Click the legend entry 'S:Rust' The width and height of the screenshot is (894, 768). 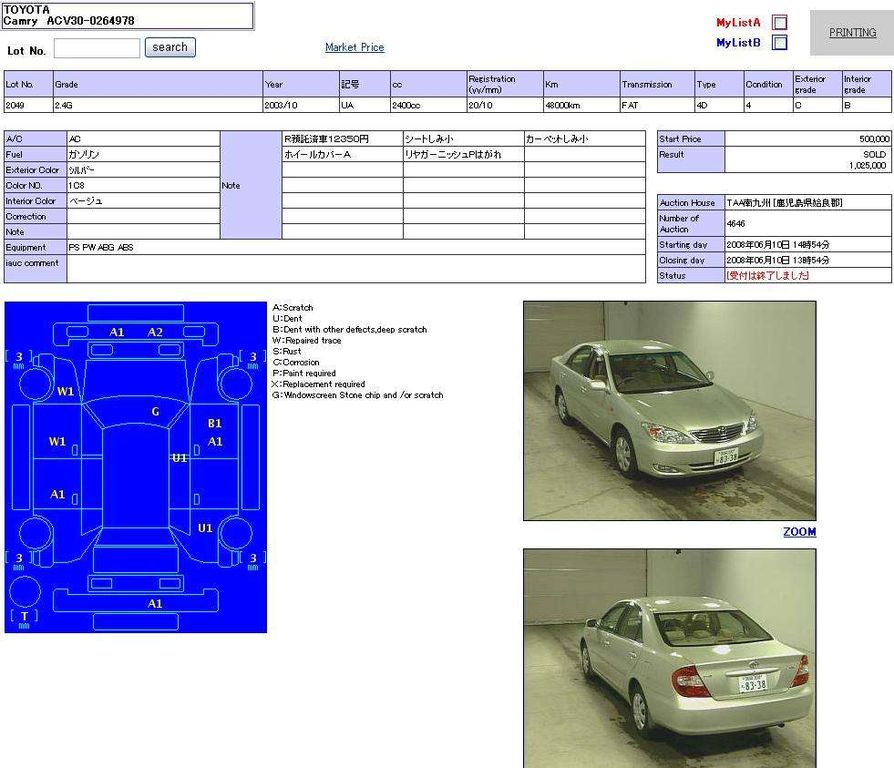[x=287, y=351]
